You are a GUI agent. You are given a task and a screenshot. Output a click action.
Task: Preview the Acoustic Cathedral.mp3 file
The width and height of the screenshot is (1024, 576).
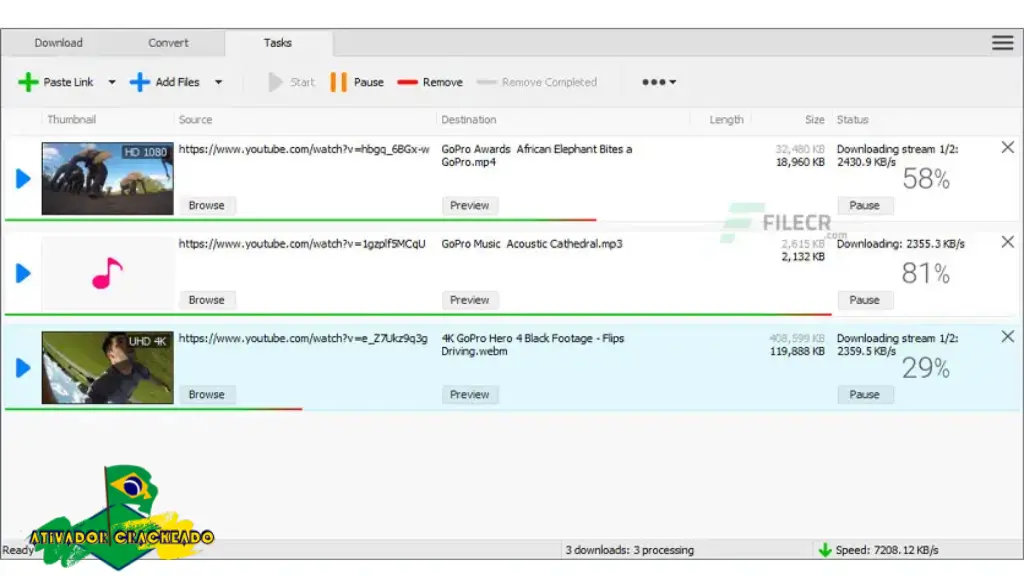coord(470,300)
